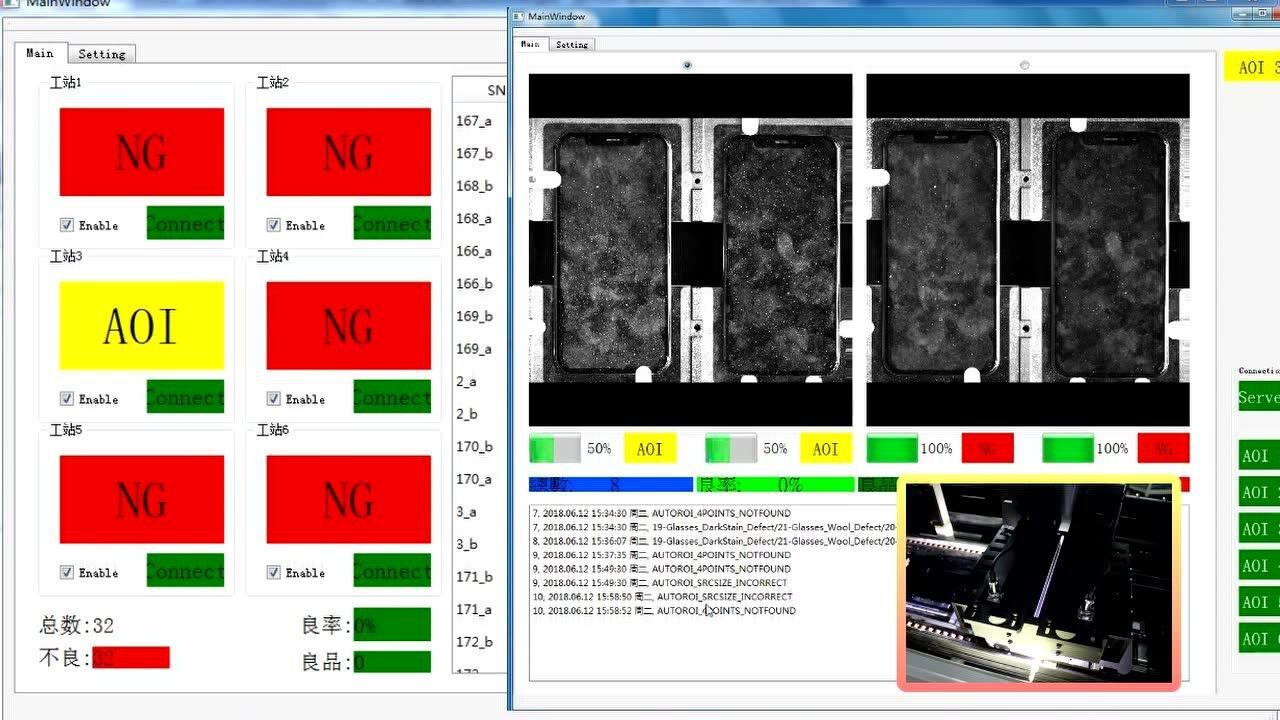This screenshot has height=720, width=1280.
Task: Open the Setting tab in the left station window
Action: pos(102,54)
